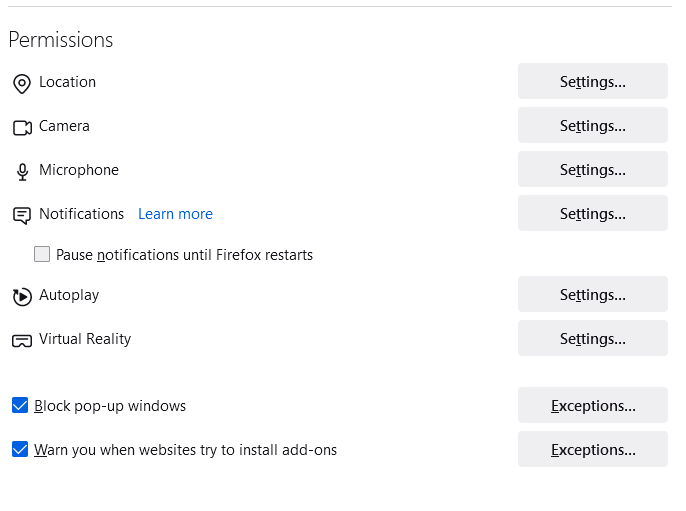Click the Location label text
The height and width of the screenshot is (511, 686).
[67, 82]
